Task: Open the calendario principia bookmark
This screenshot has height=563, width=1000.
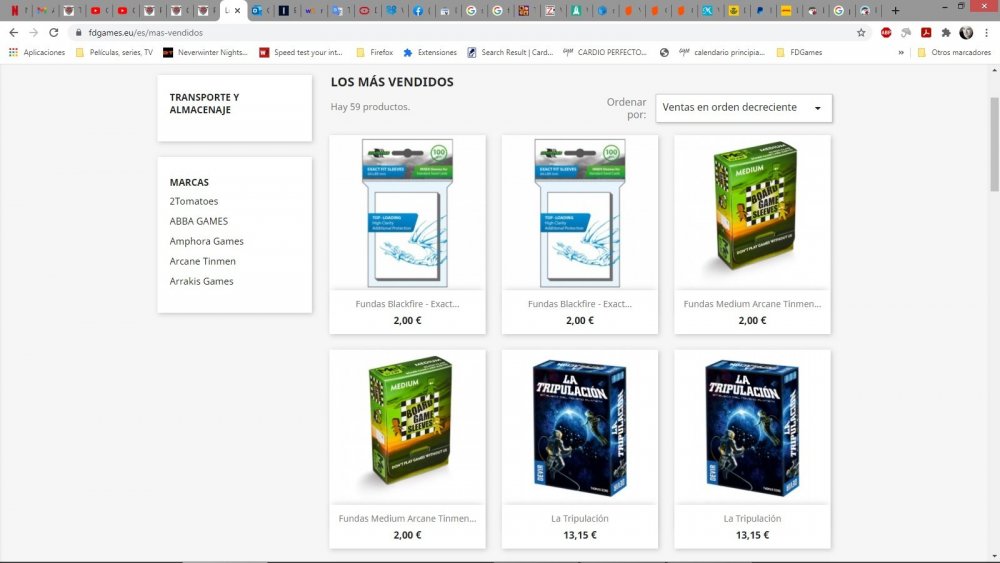Action: 722,52
